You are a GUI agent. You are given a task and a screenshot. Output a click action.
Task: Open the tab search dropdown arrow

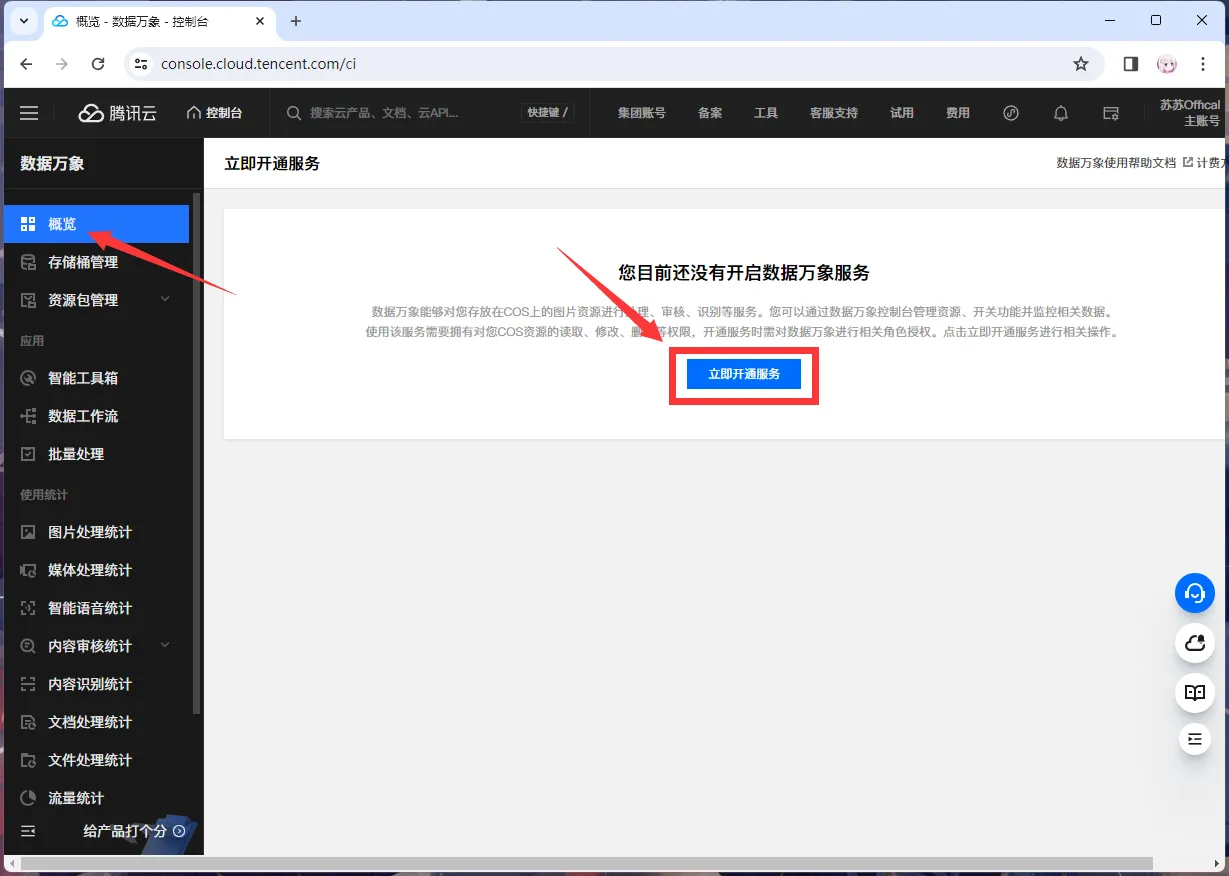click(23, 21)
